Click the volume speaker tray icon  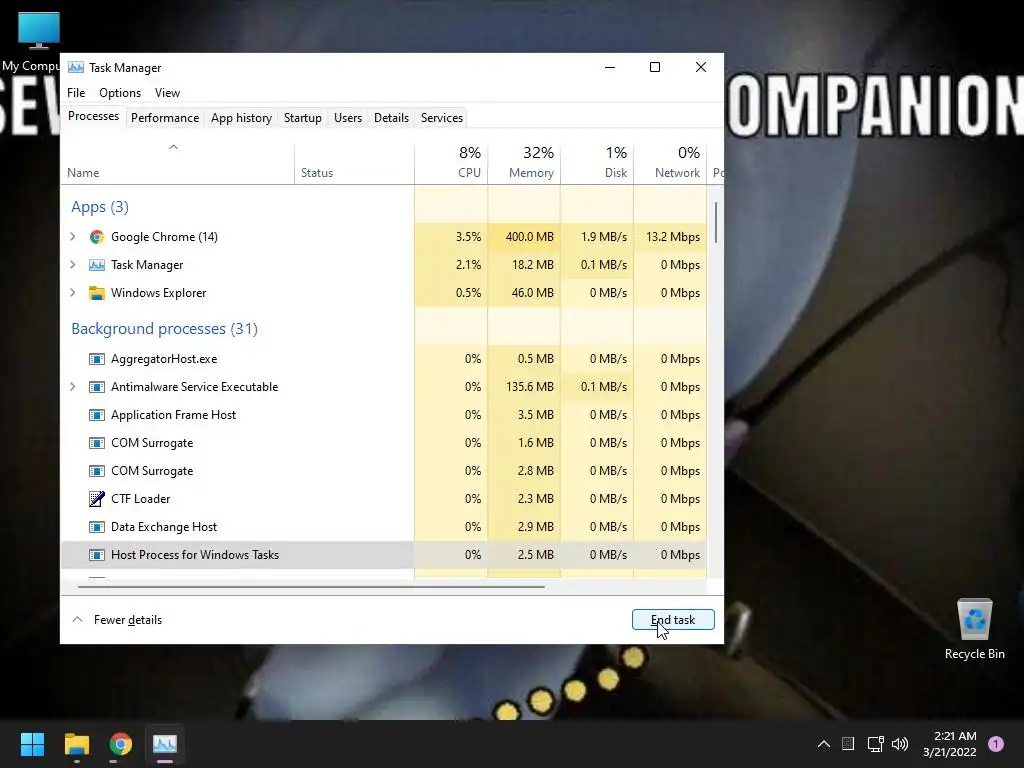[900, 744]
